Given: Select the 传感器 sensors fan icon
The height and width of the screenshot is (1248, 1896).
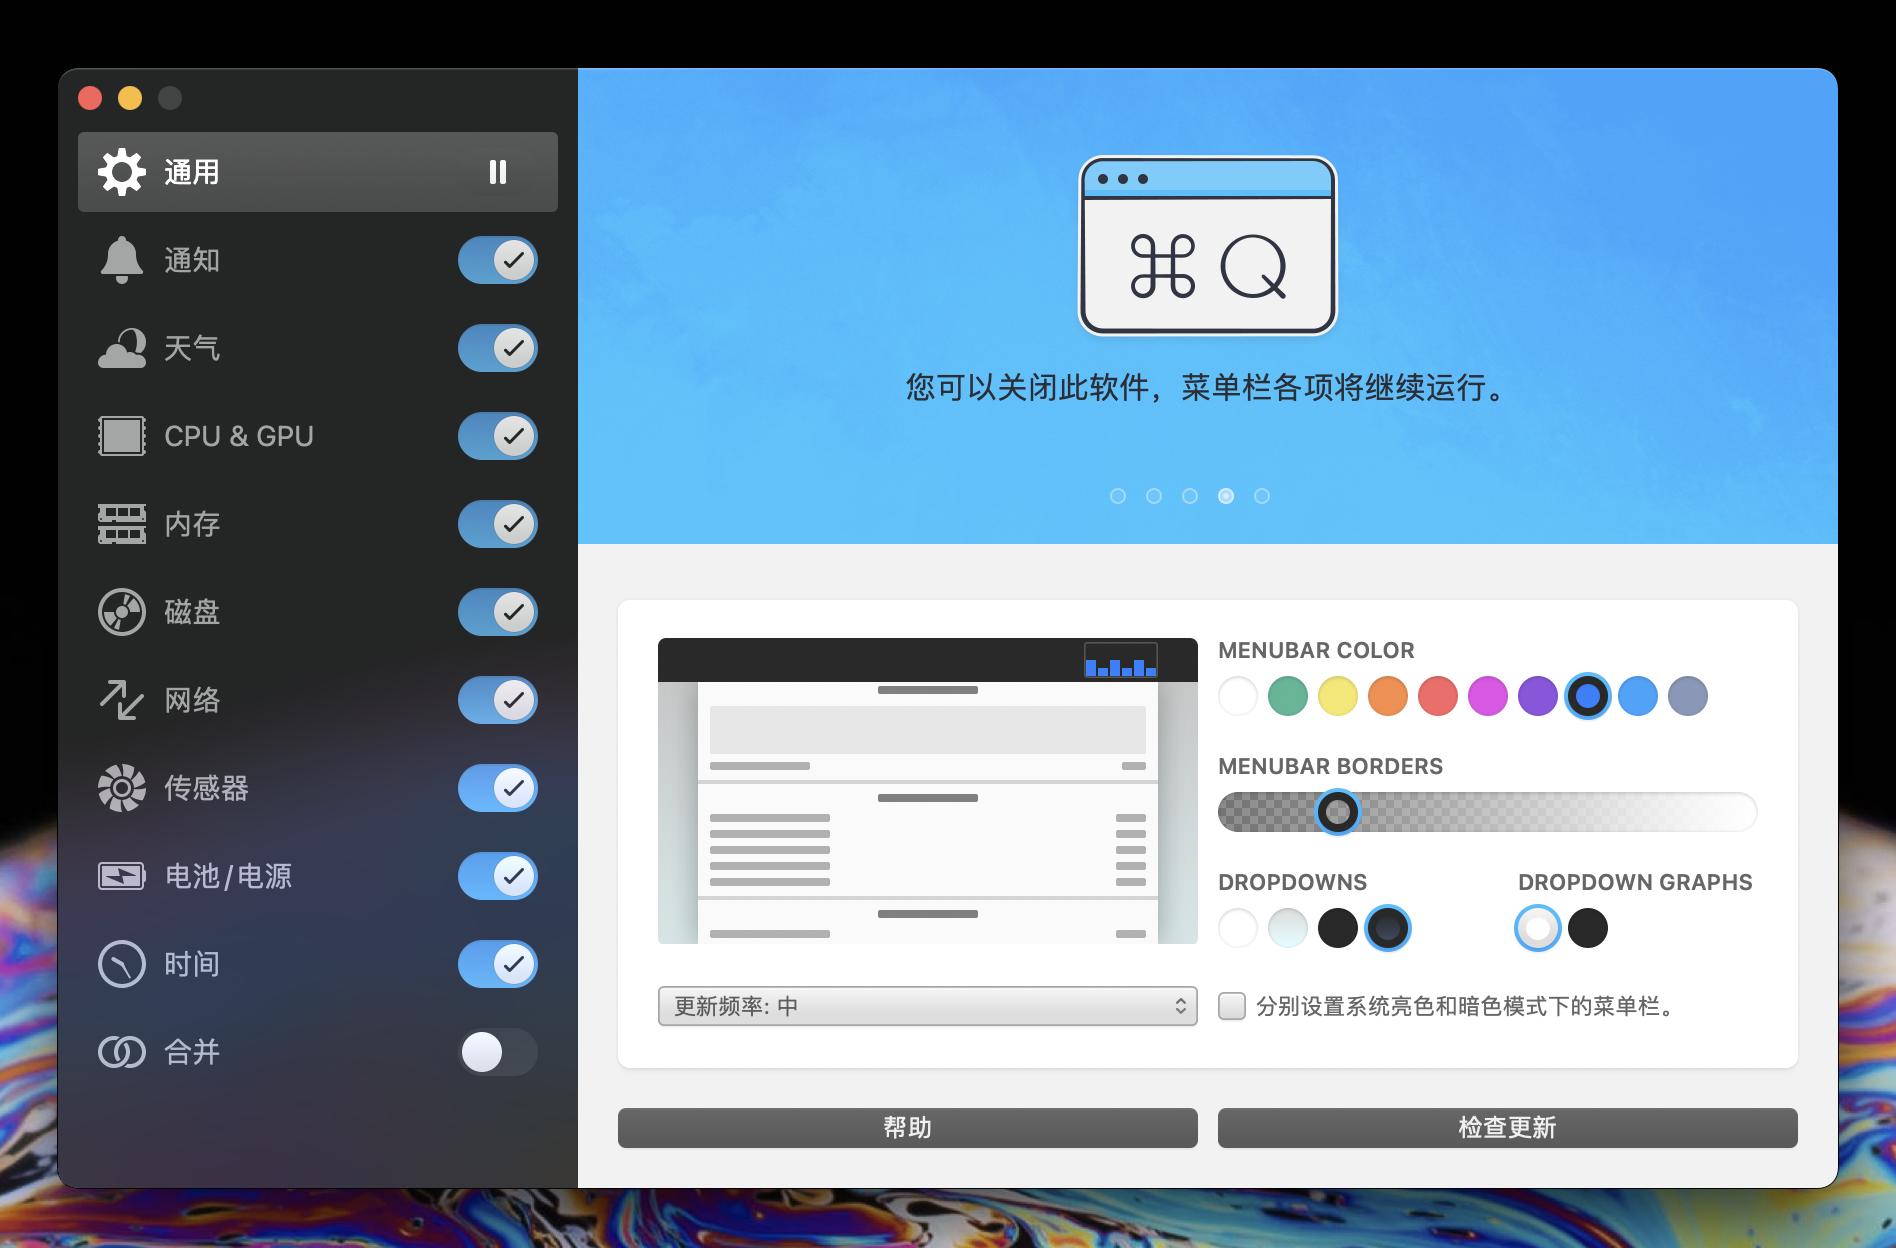Looking at the screenshot, I should coord(122,788).
